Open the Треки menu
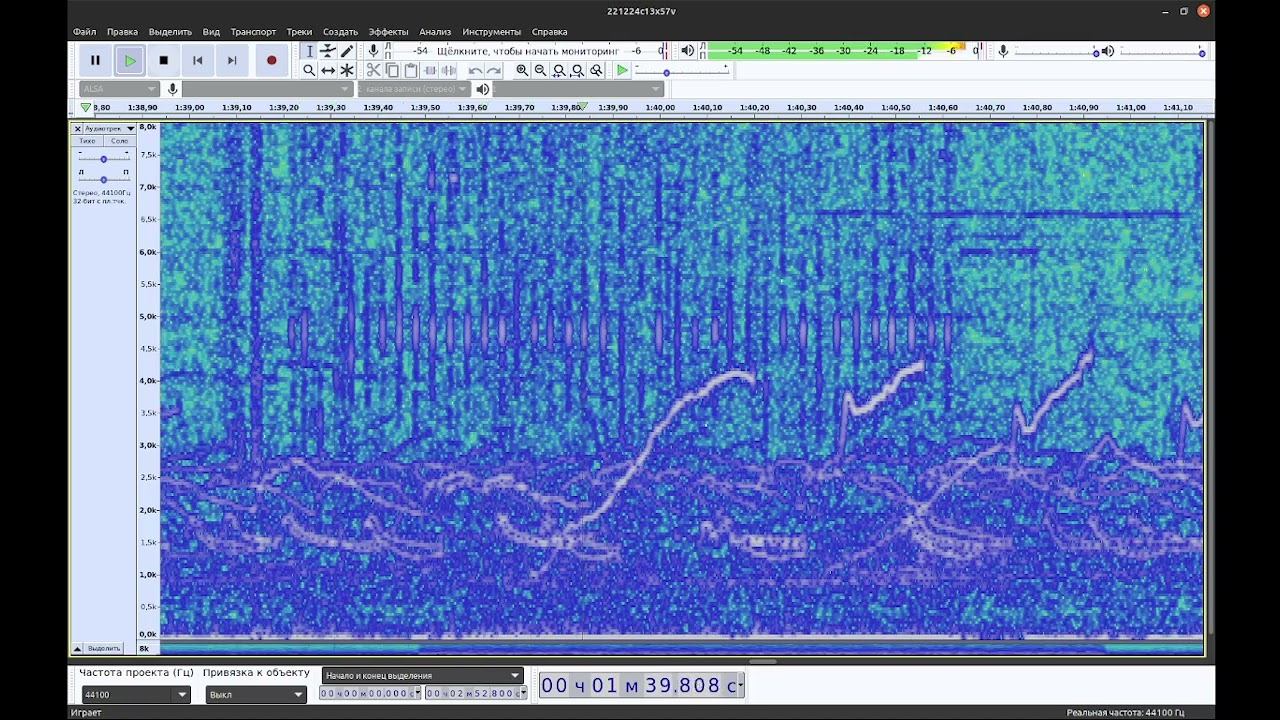Image resolution: width=1280 pixels, height=720 pixels. (299, 32)
